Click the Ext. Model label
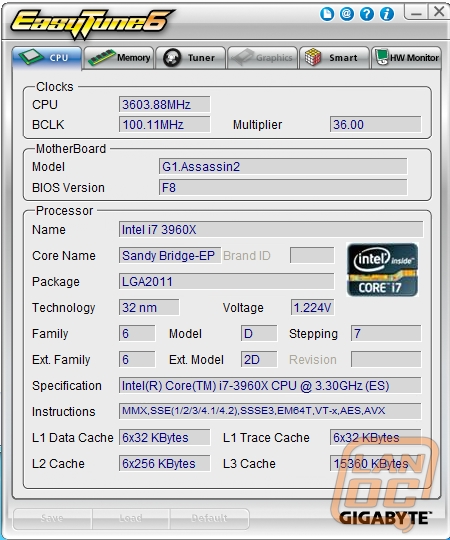This screenshot has height=540, width=450. (x=196, y=360)
